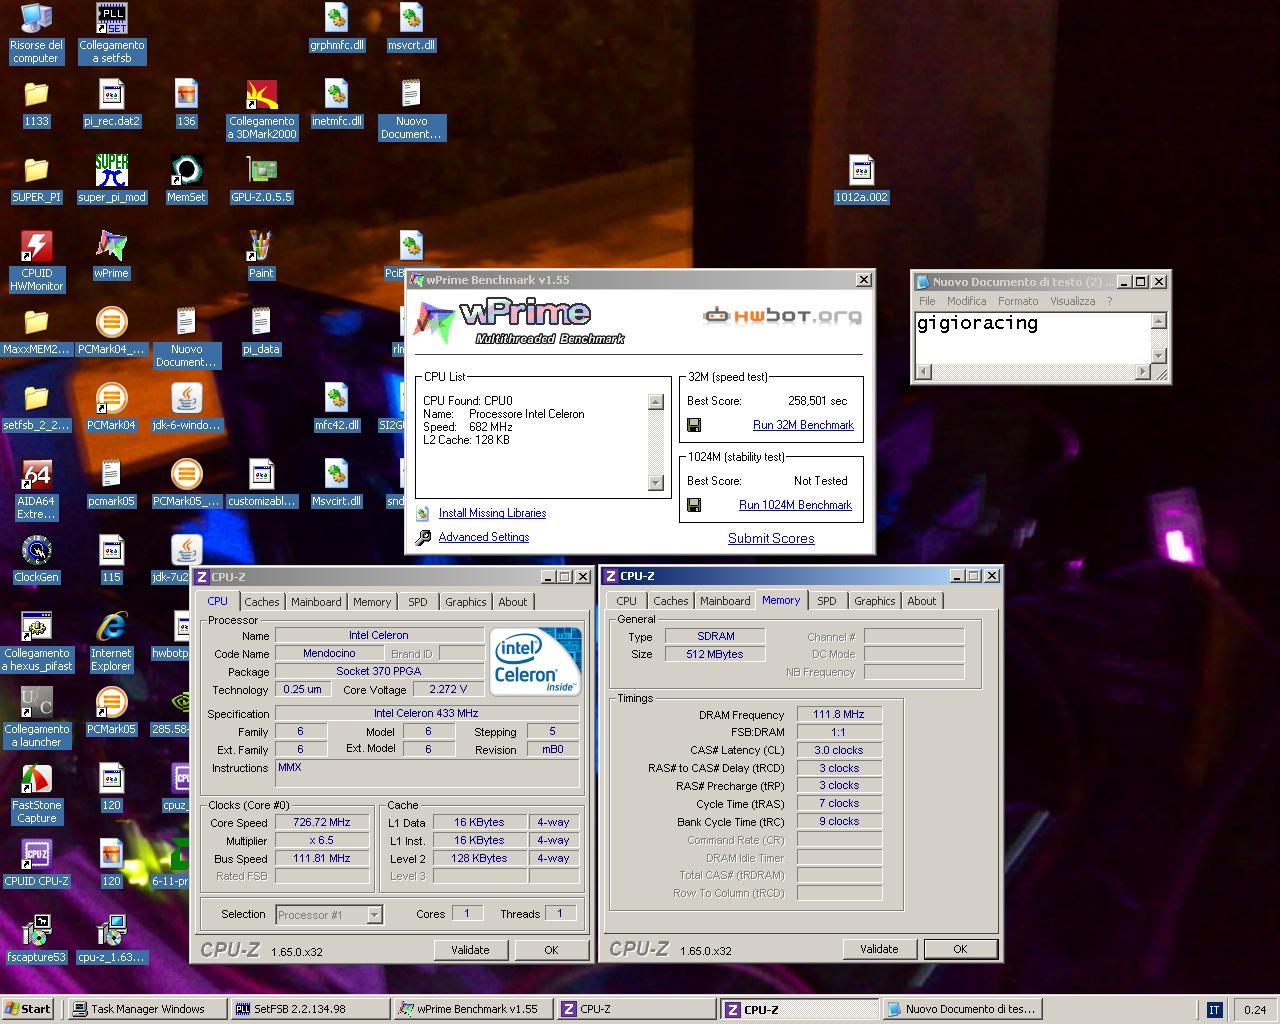Image resolution: width=1280 pixels, height=1024 pixels.
Task: Open the Collegamento a hexus_pifast shortcut
Action: pos(36,642)
